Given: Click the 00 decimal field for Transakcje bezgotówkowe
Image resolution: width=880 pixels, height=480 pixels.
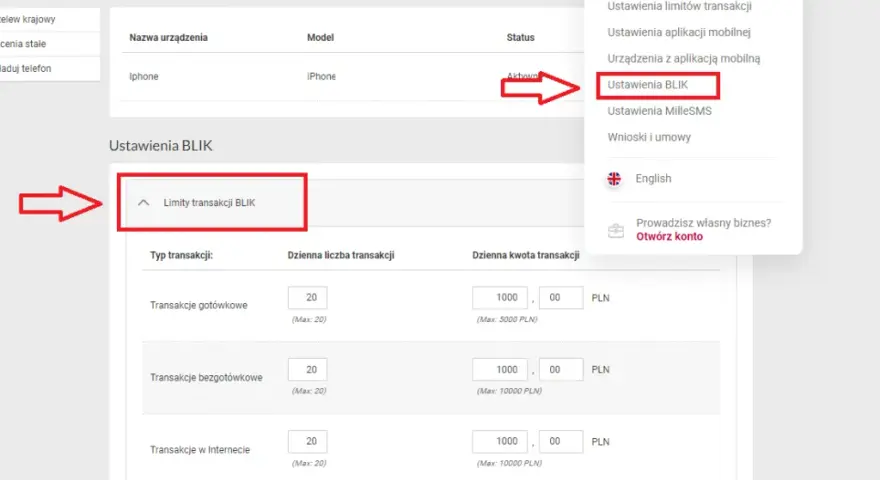Looking at the screenshot, I should click(x=561, y=369).
